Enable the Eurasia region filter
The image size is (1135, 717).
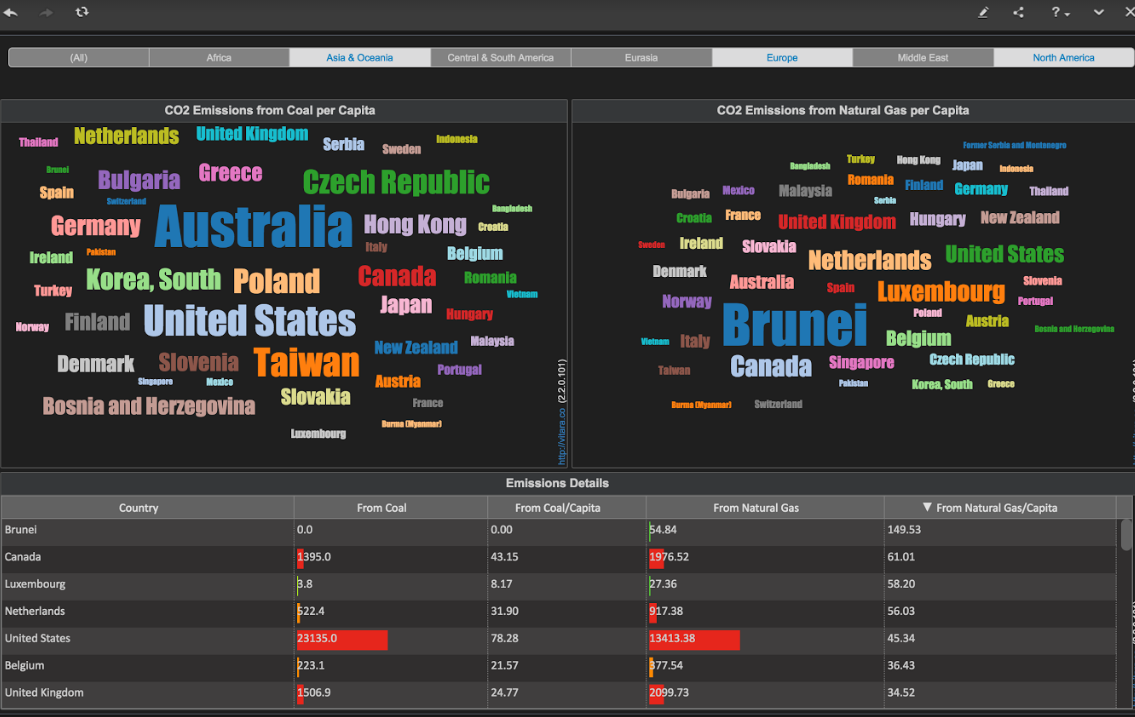pos(641,57)
